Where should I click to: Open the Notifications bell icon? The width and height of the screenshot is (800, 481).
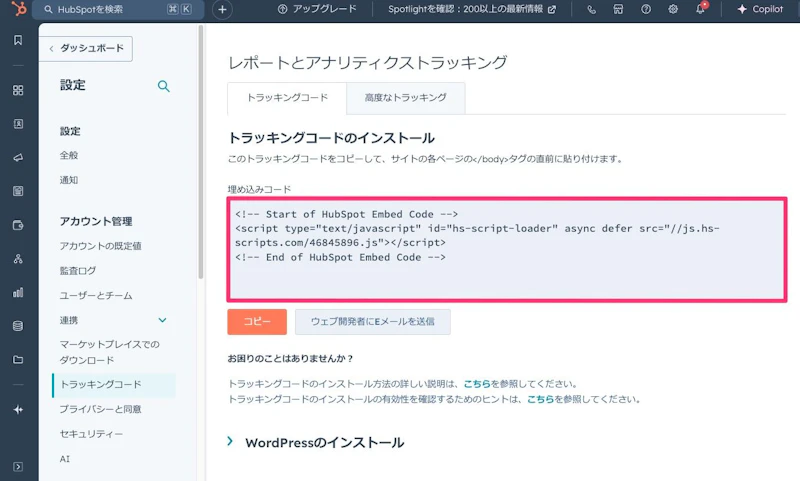point(701,9)
